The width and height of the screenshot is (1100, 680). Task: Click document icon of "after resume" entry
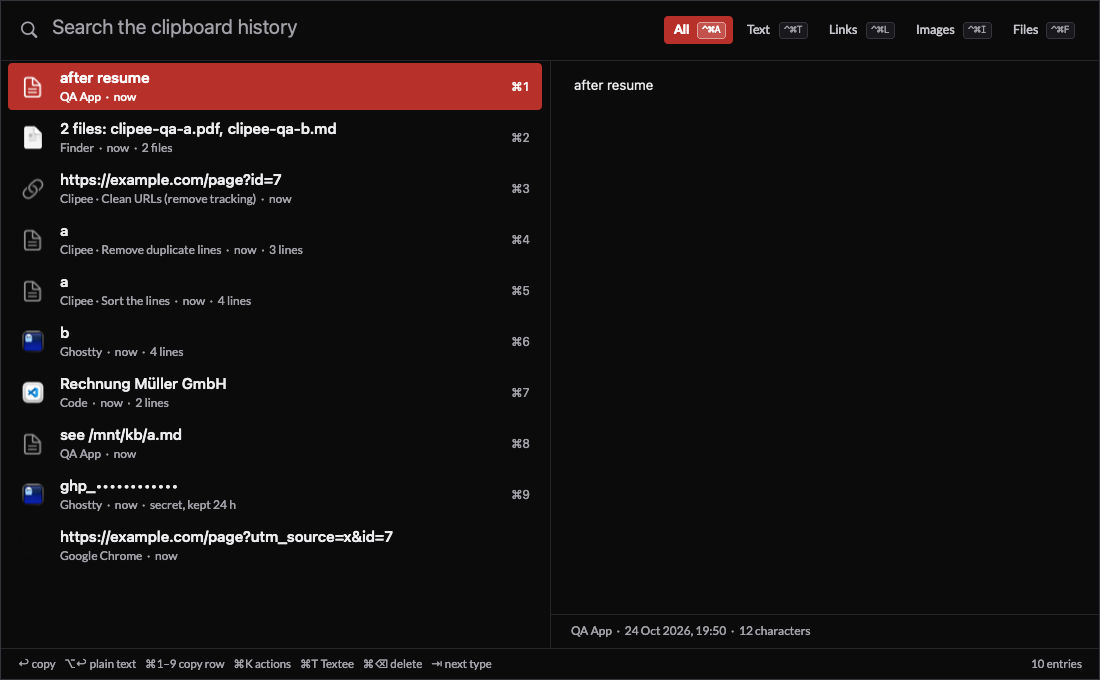(x=32, y=87)
